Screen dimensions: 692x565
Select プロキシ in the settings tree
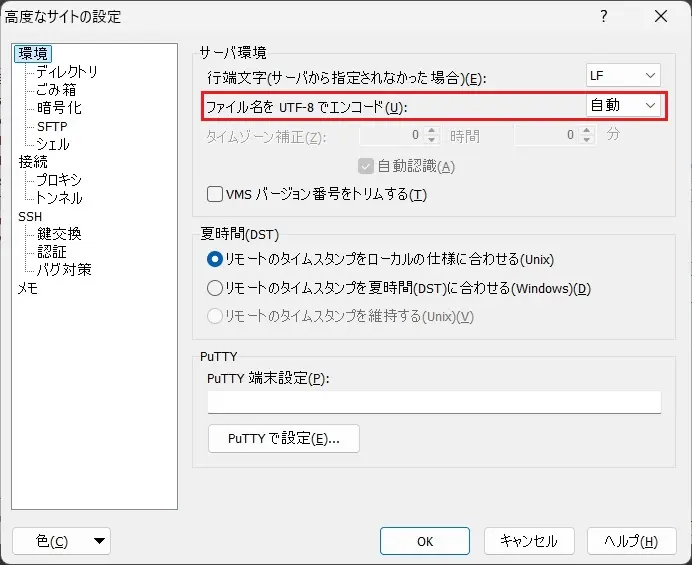coord(59,180)
